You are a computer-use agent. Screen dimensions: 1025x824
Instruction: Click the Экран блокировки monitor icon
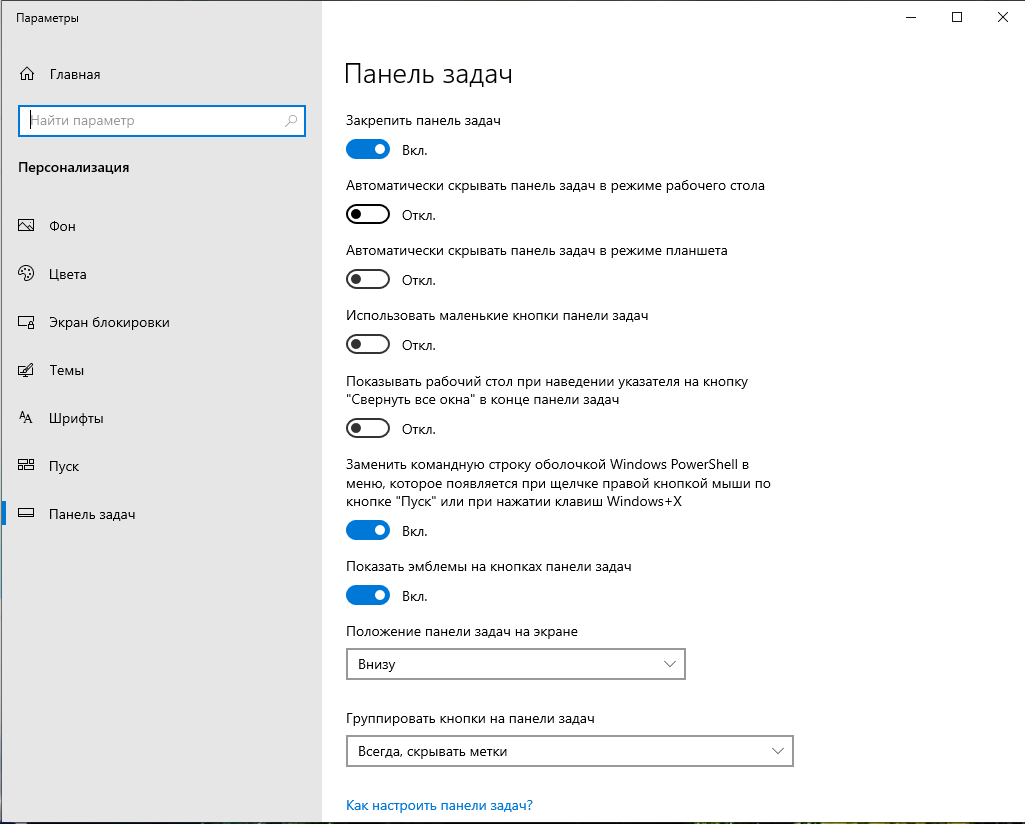pyautogui.click(x=27, y=322)
